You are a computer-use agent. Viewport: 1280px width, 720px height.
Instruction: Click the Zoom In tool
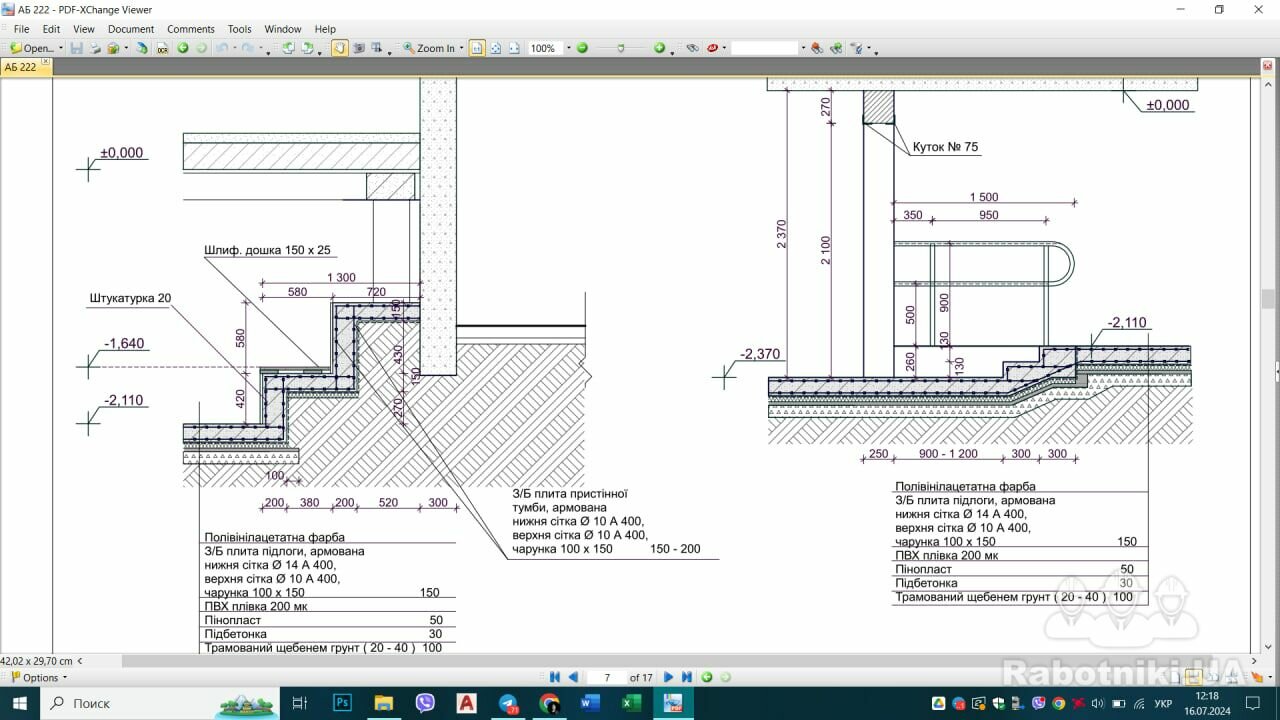429,48
